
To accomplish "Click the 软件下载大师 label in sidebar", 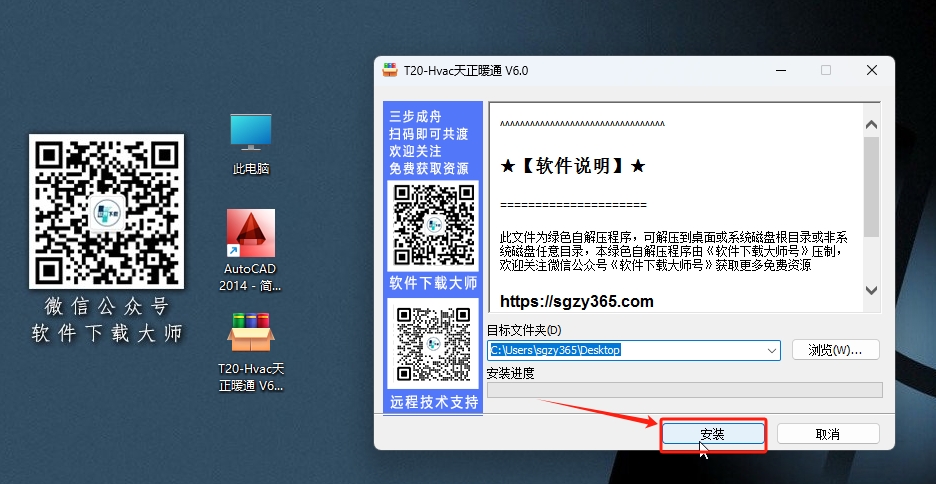I will 433,283.
